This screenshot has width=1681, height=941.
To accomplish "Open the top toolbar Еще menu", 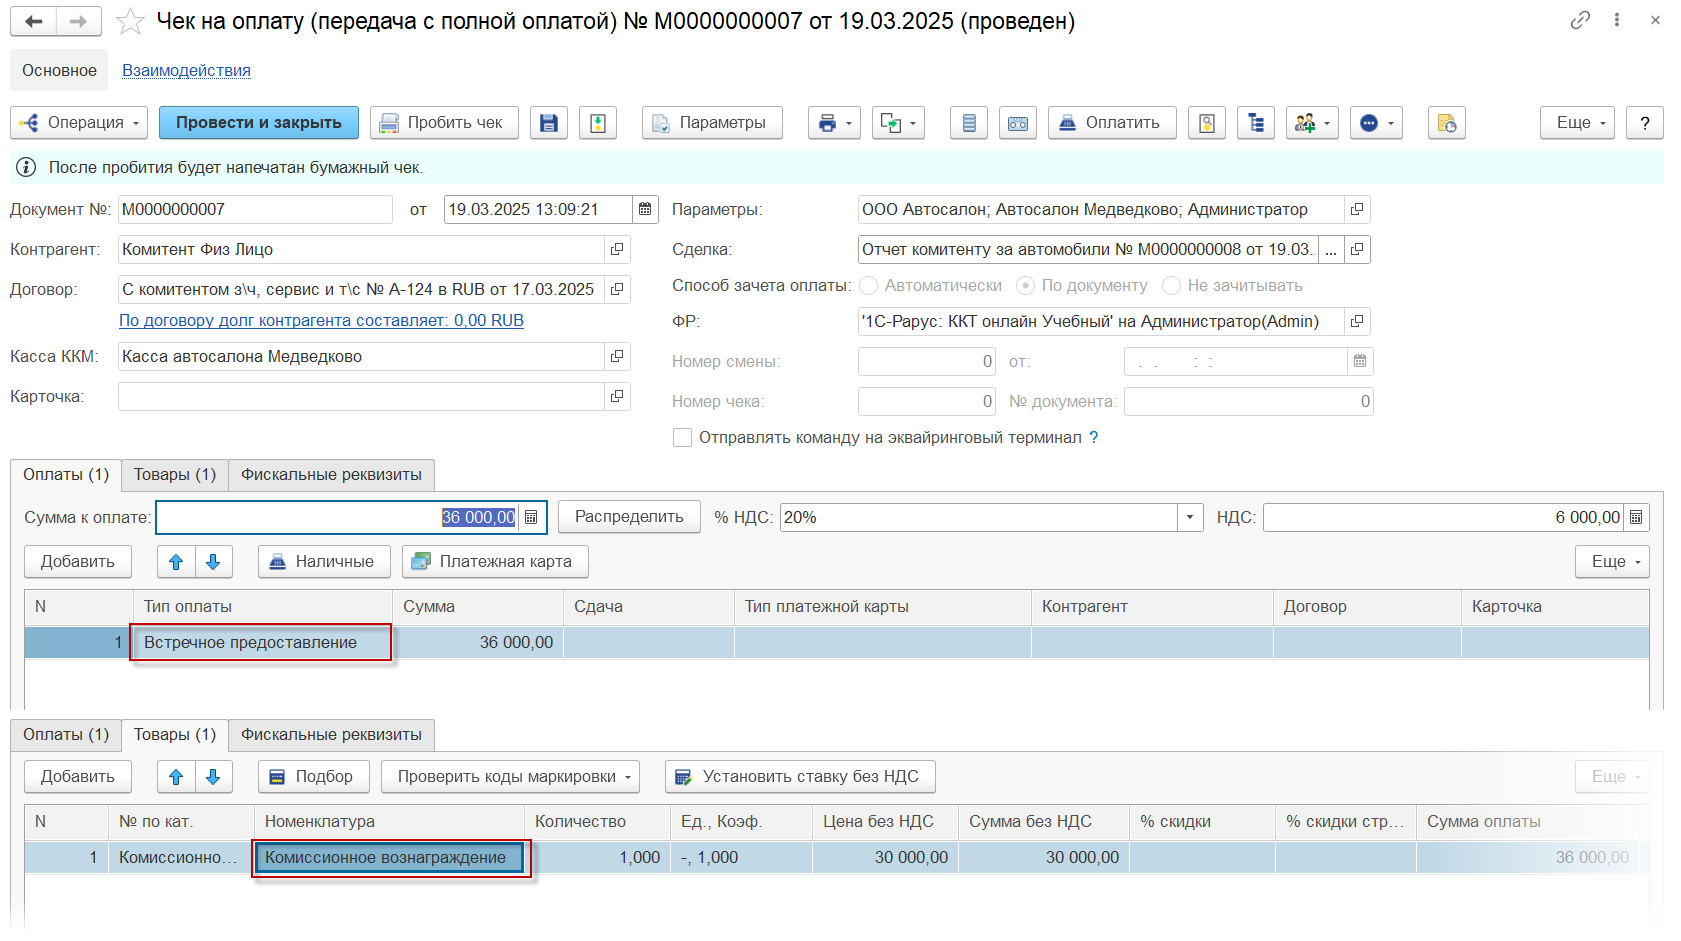I will 1578,123.
